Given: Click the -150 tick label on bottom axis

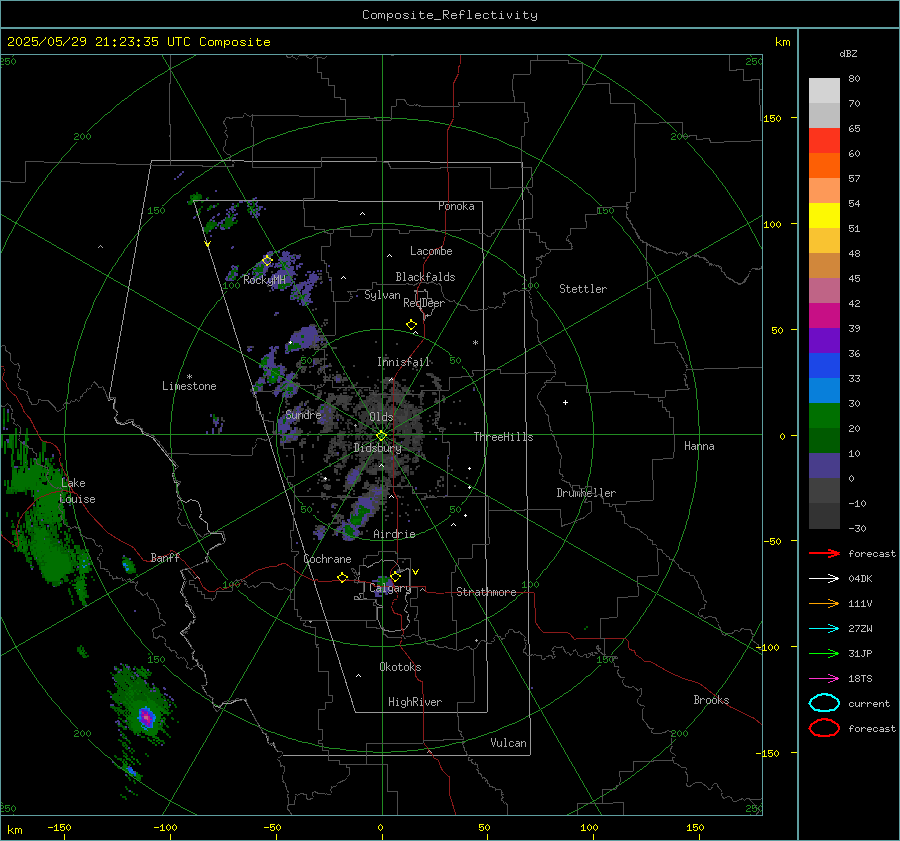Looking at the screenshot, I should pos(59,827).
